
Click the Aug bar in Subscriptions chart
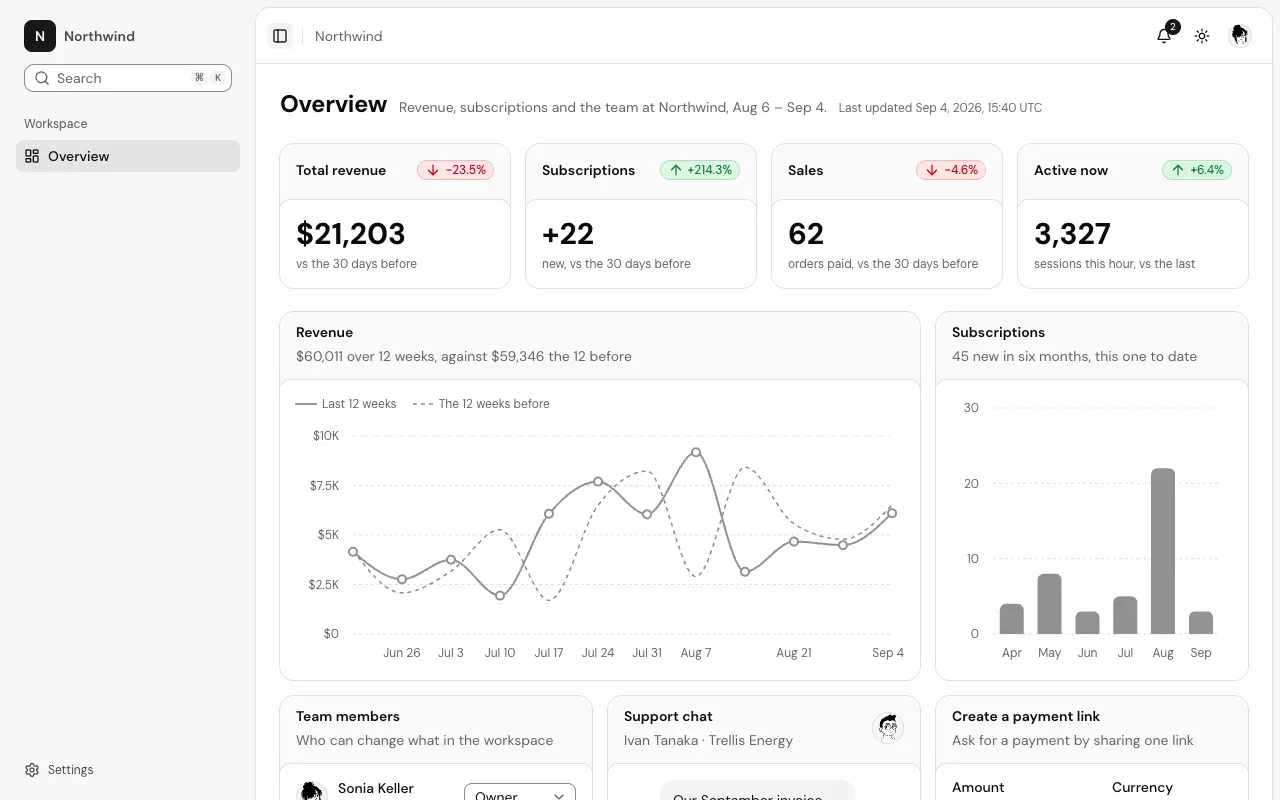click(1163, 551)
